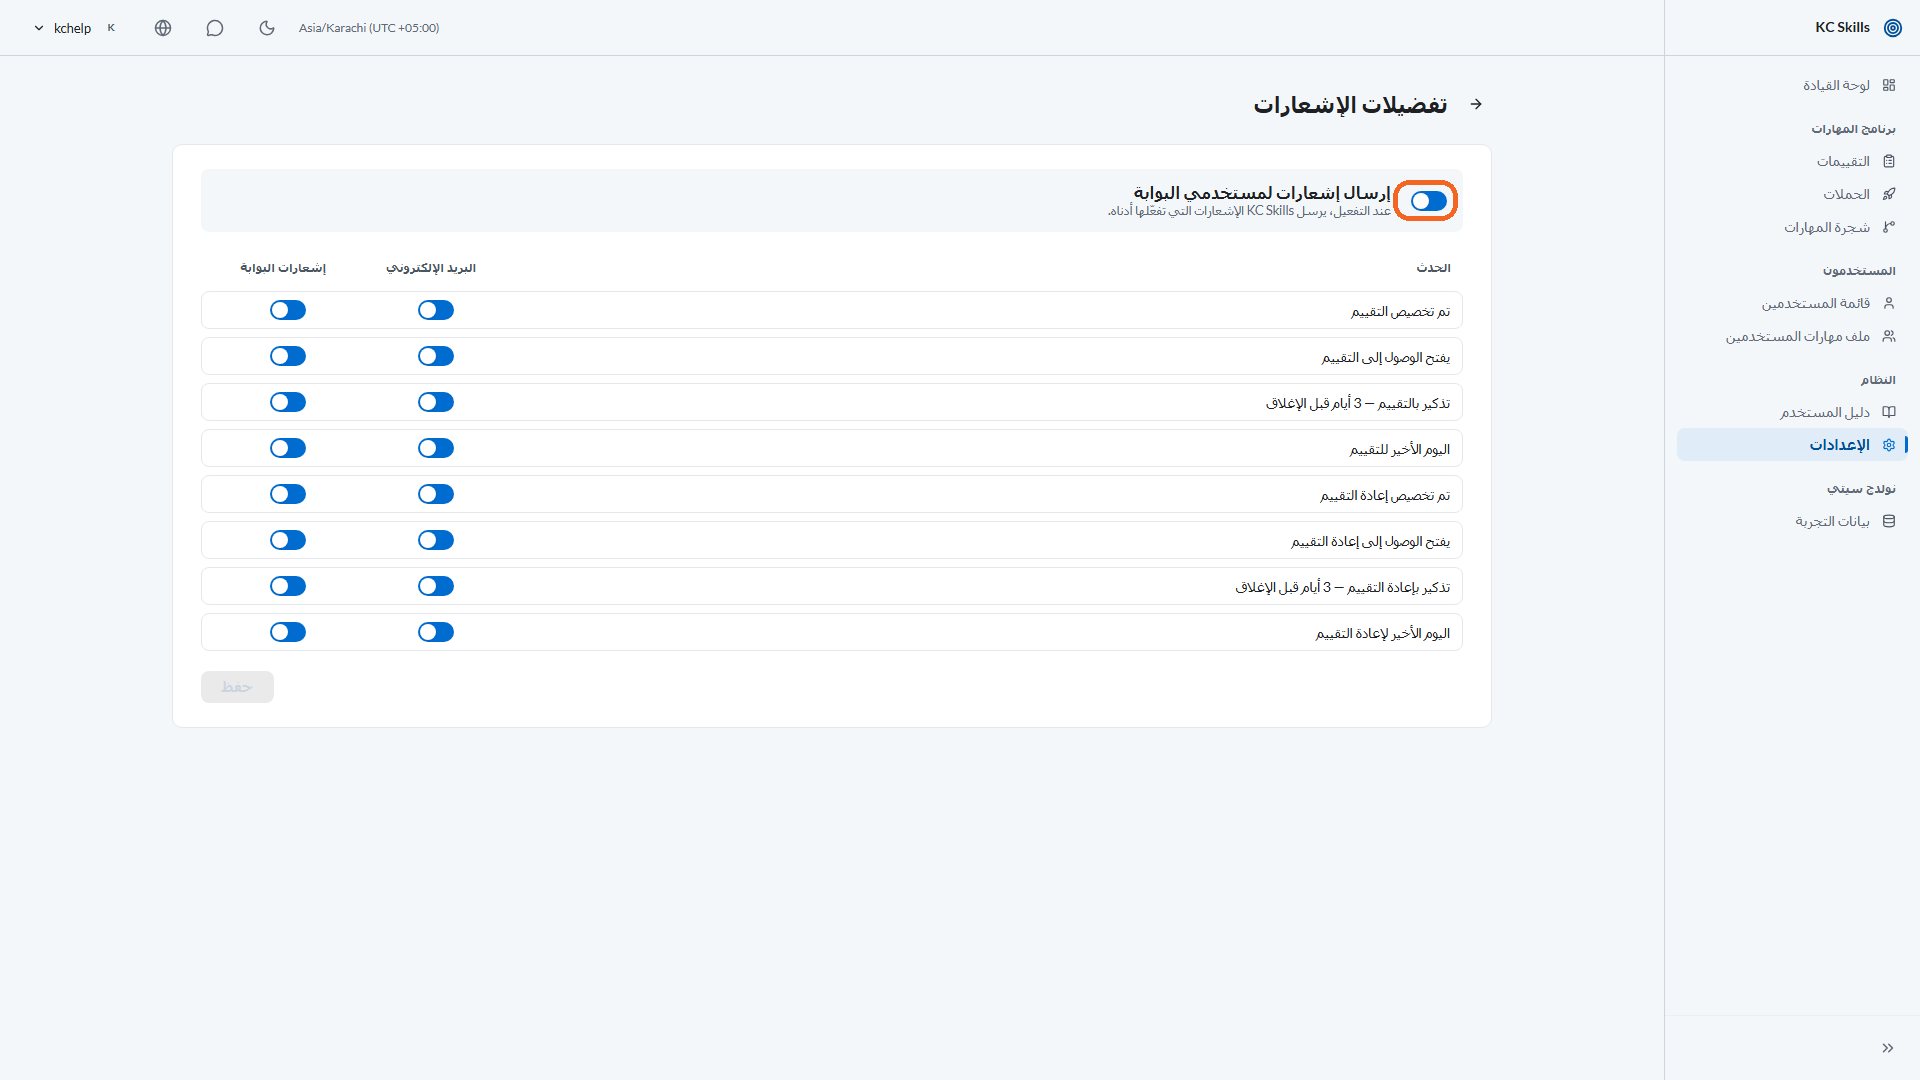The width and height of the screenshot is (1920, 1080).
Task: Click the K user avatar
Action: pos(111,28)
